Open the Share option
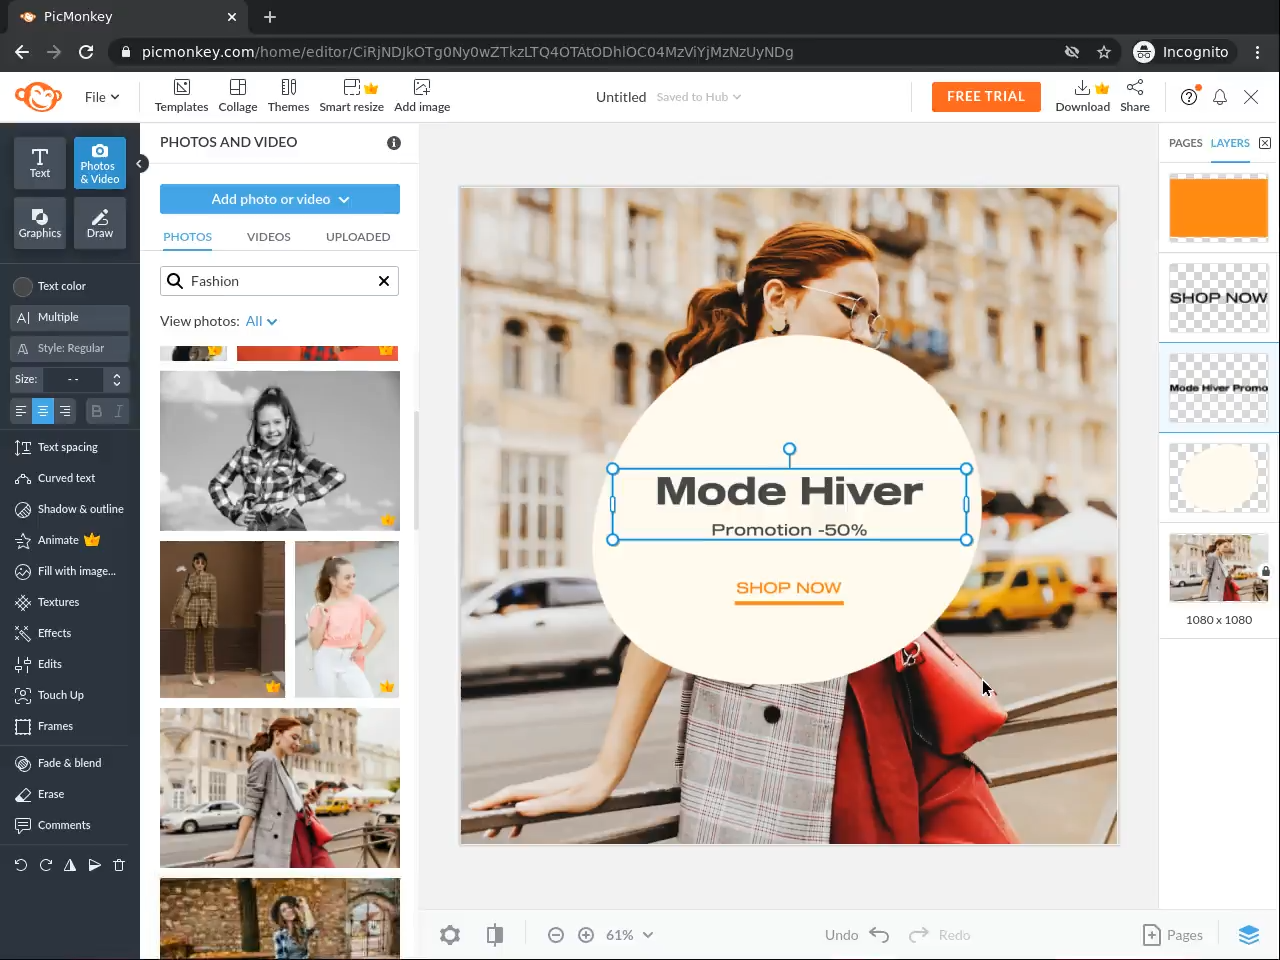1280x960 pixels. click(1135, 96)
